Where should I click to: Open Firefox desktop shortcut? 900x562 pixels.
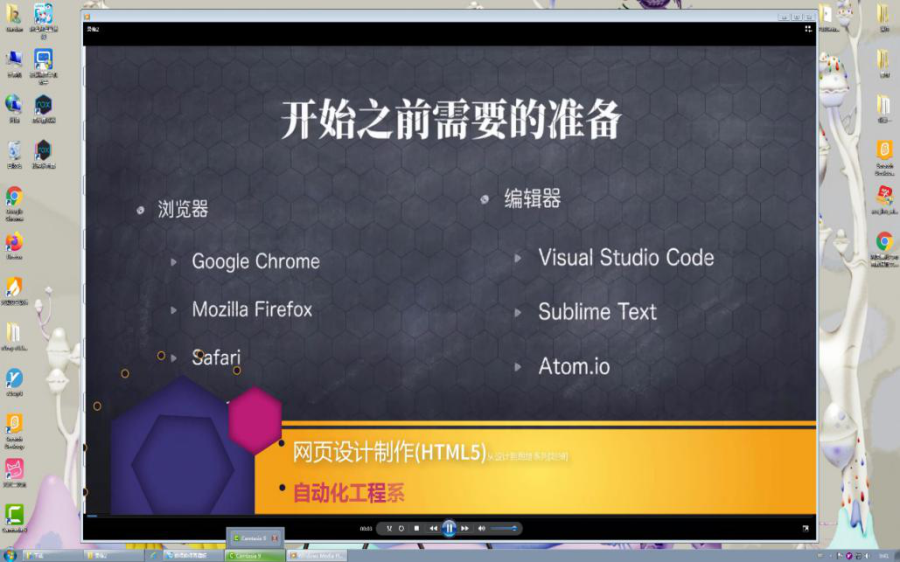click(x=14, y=244)
